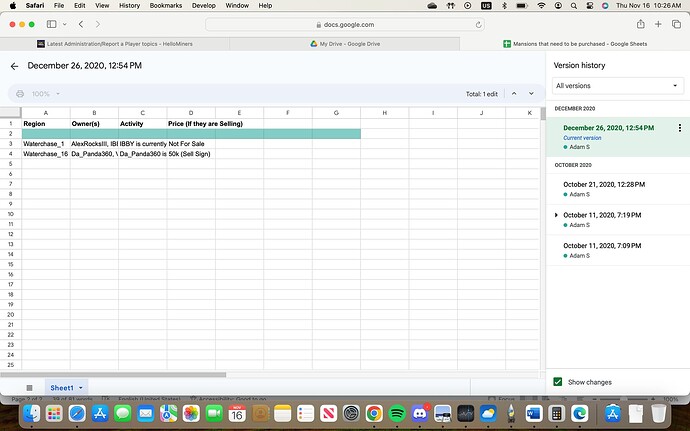Screen dimensions: 690x431
Task: Open the all sheets list icon
Action: (x=29, y=388)
